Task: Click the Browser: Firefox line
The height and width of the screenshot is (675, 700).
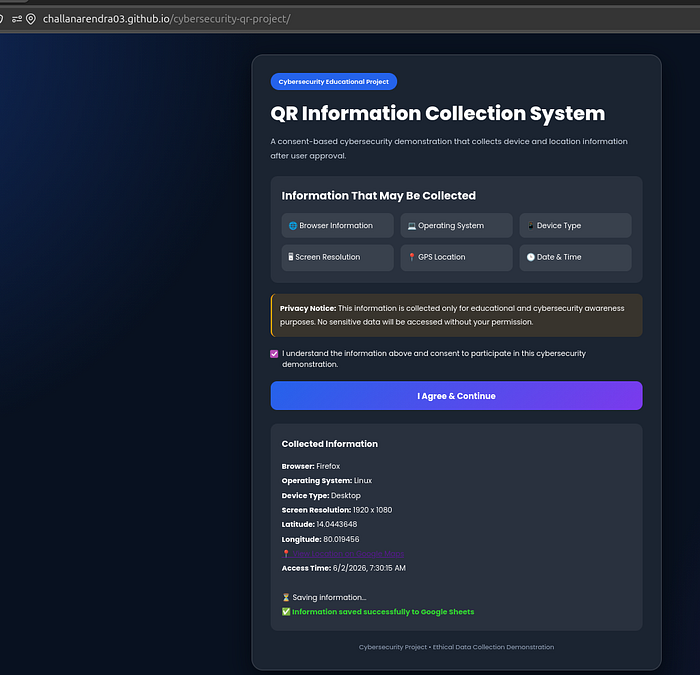Action: coord(311,466)
